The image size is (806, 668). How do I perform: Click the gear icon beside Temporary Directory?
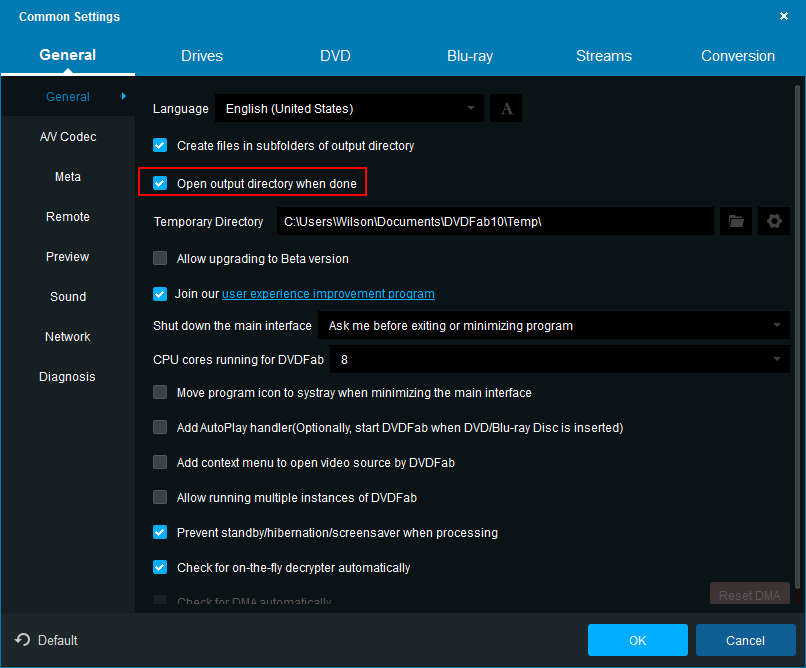click(x=773, y=221)
